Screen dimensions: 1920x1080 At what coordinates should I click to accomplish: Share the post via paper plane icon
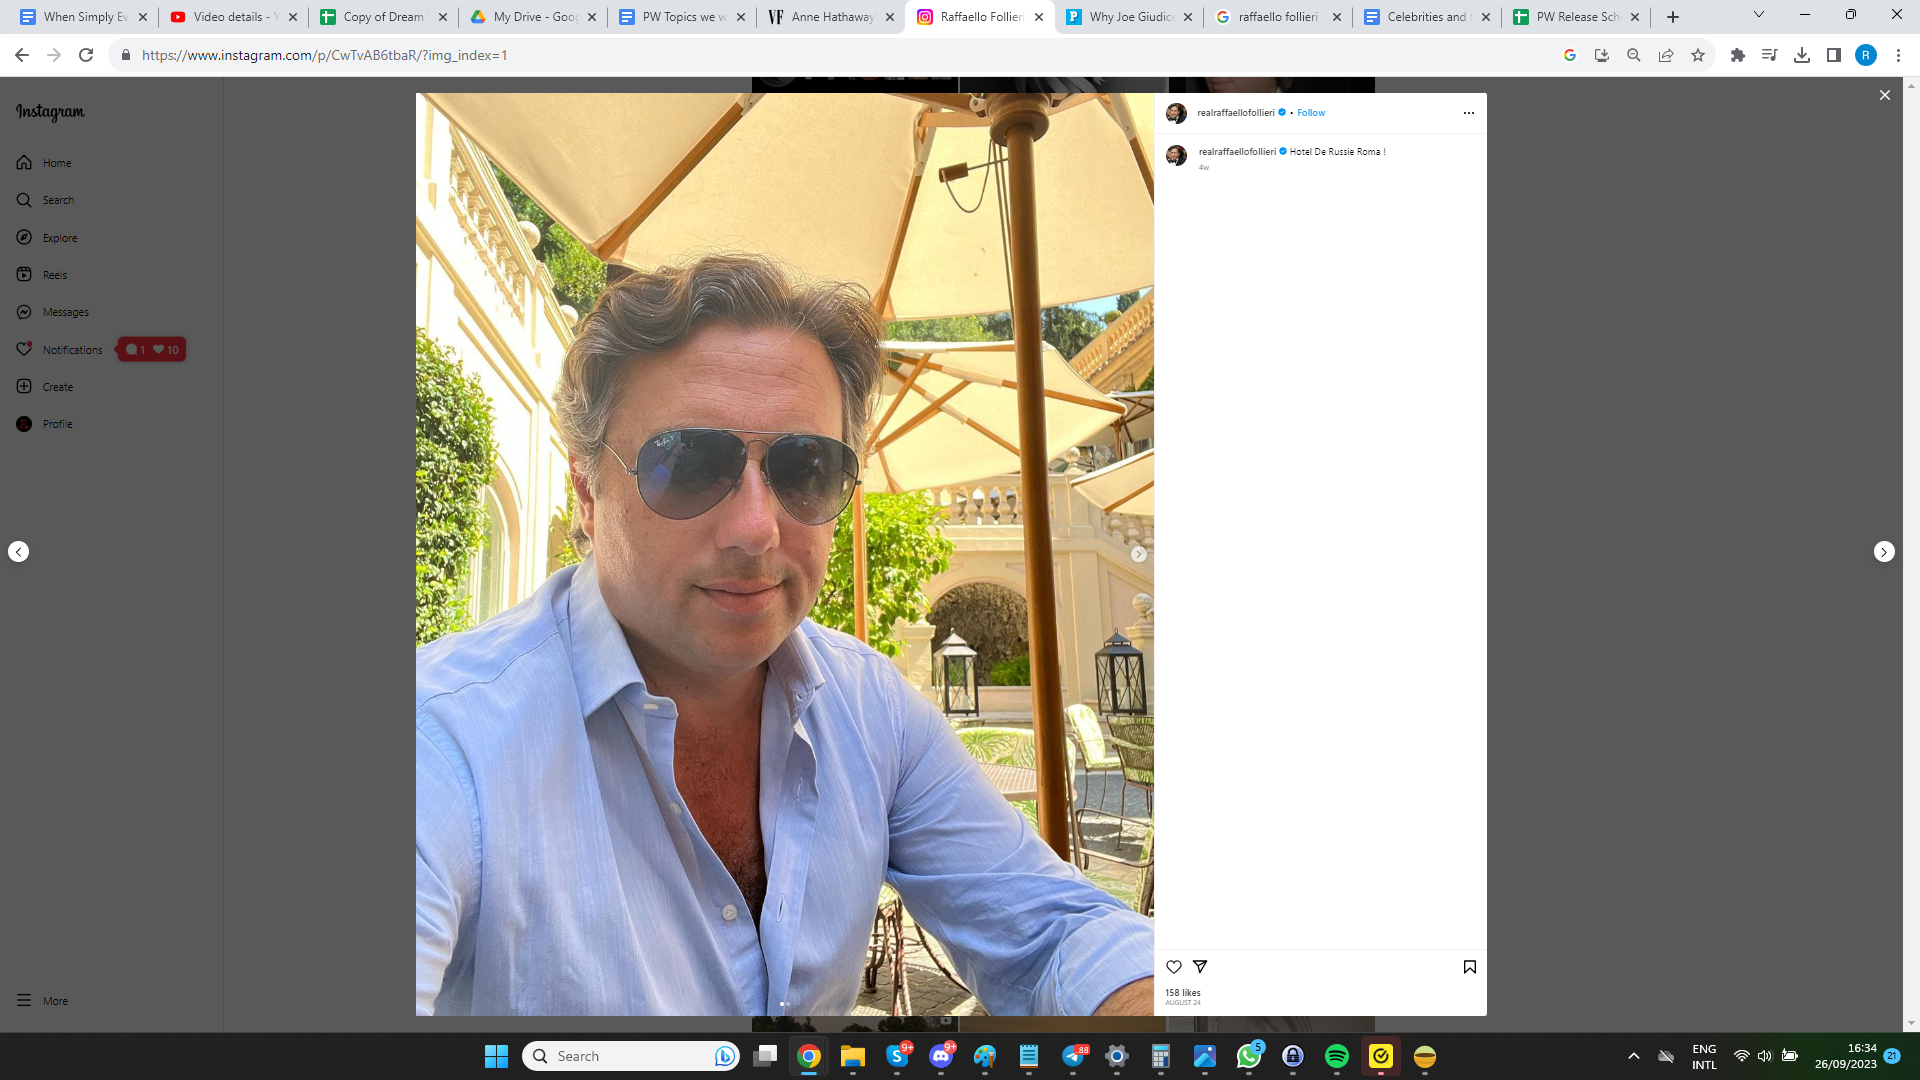tap(1200, 967)
